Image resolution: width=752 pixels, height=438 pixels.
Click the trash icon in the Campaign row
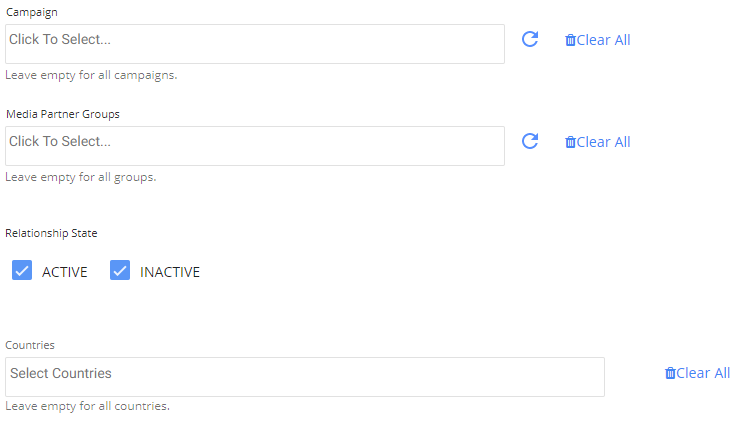[570, 40]
